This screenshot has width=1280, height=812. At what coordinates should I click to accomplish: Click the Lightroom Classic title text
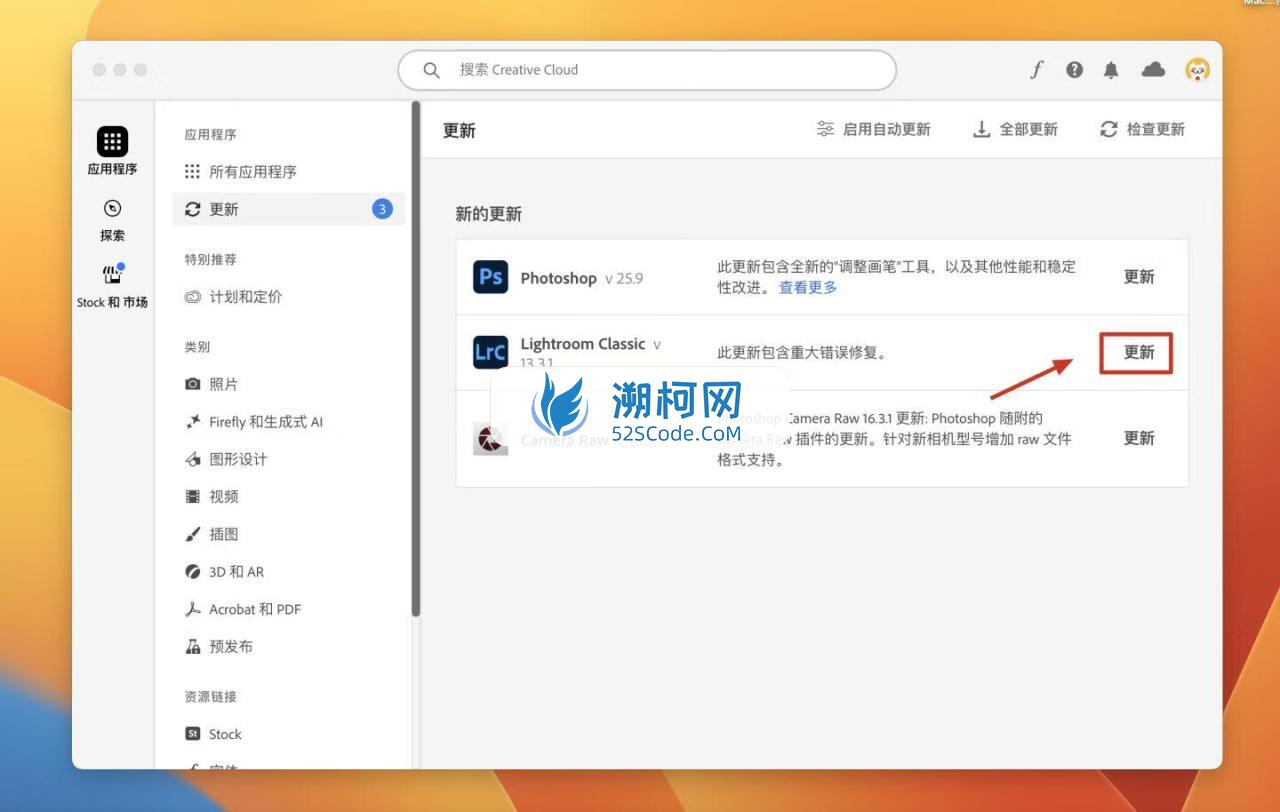583,344
